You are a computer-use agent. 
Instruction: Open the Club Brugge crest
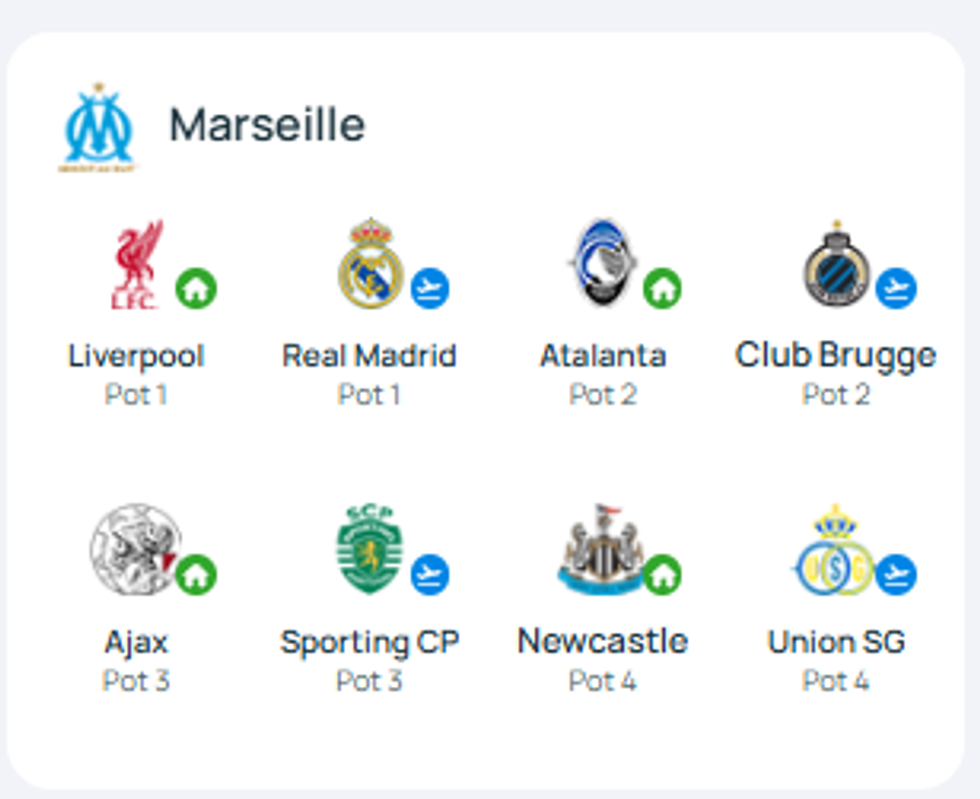836,264
